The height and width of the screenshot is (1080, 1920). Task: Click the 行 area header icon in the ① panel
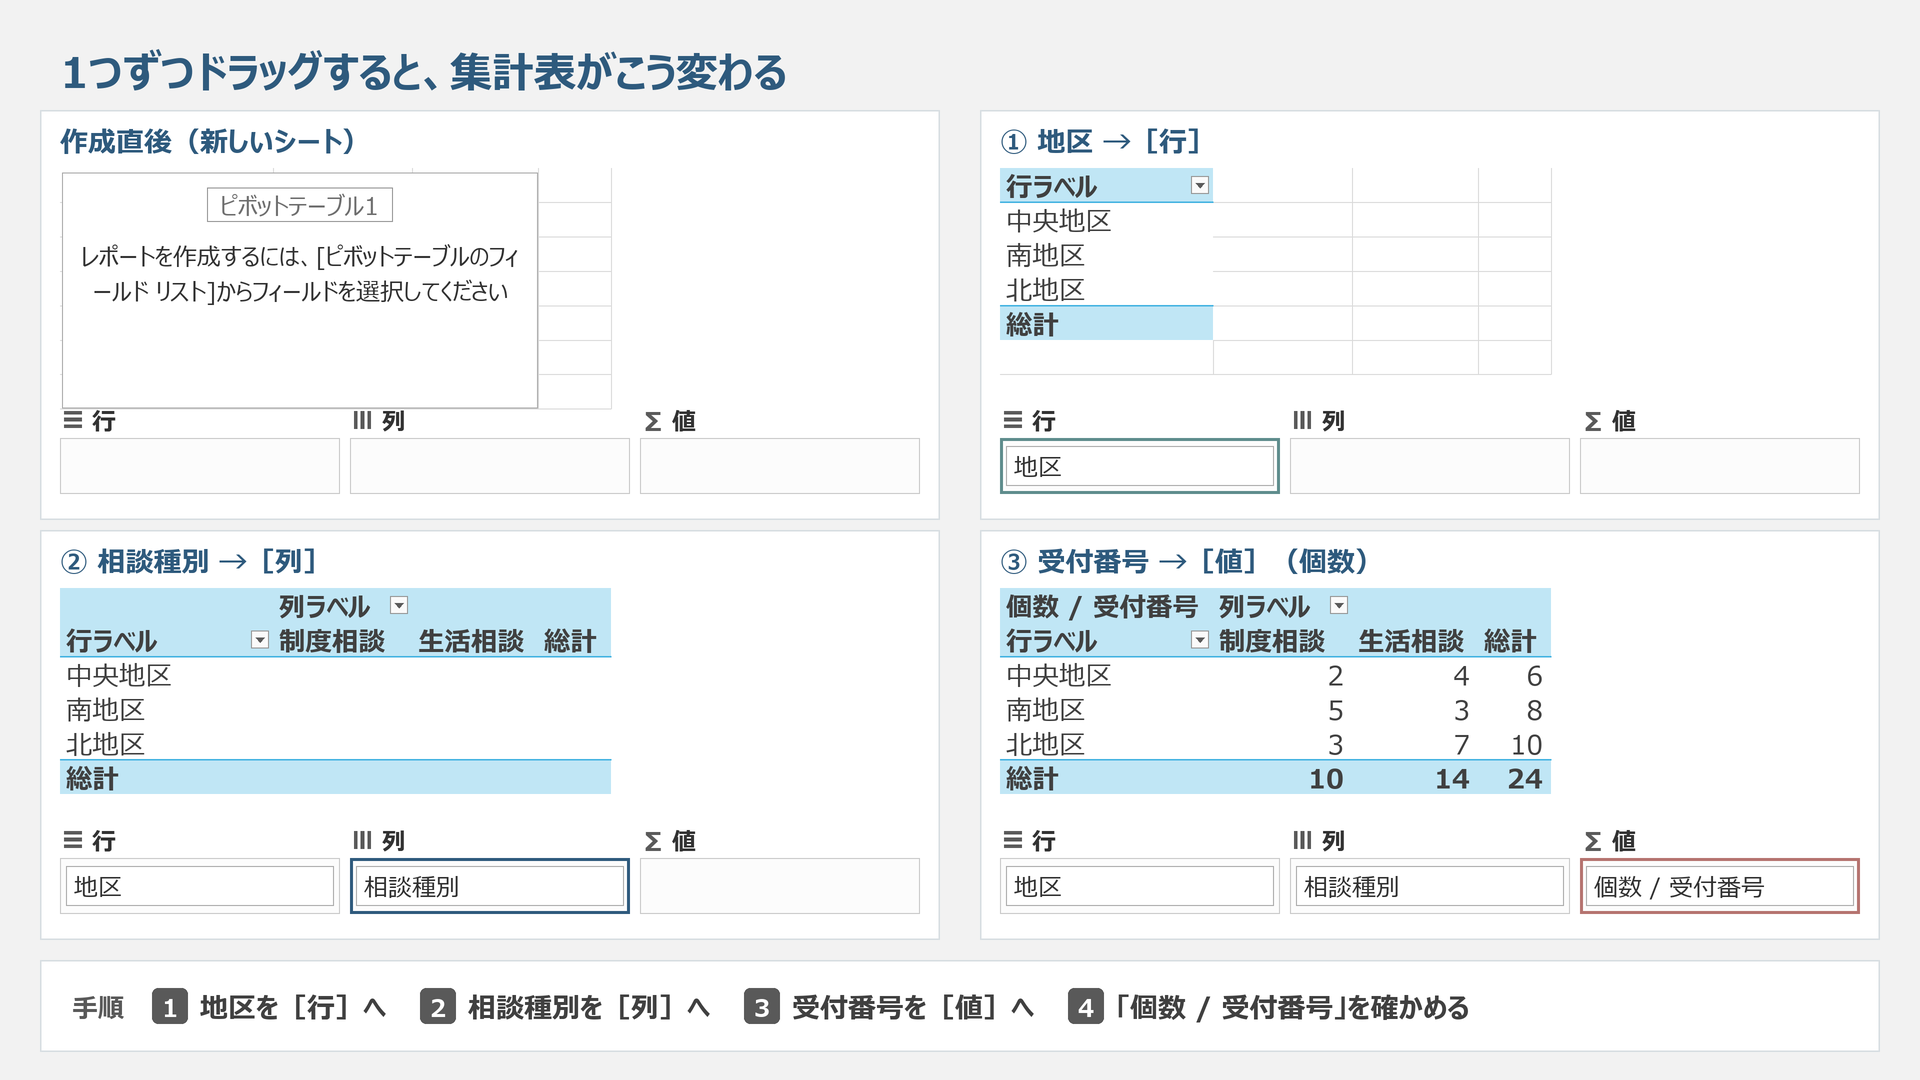point(1013,420)
